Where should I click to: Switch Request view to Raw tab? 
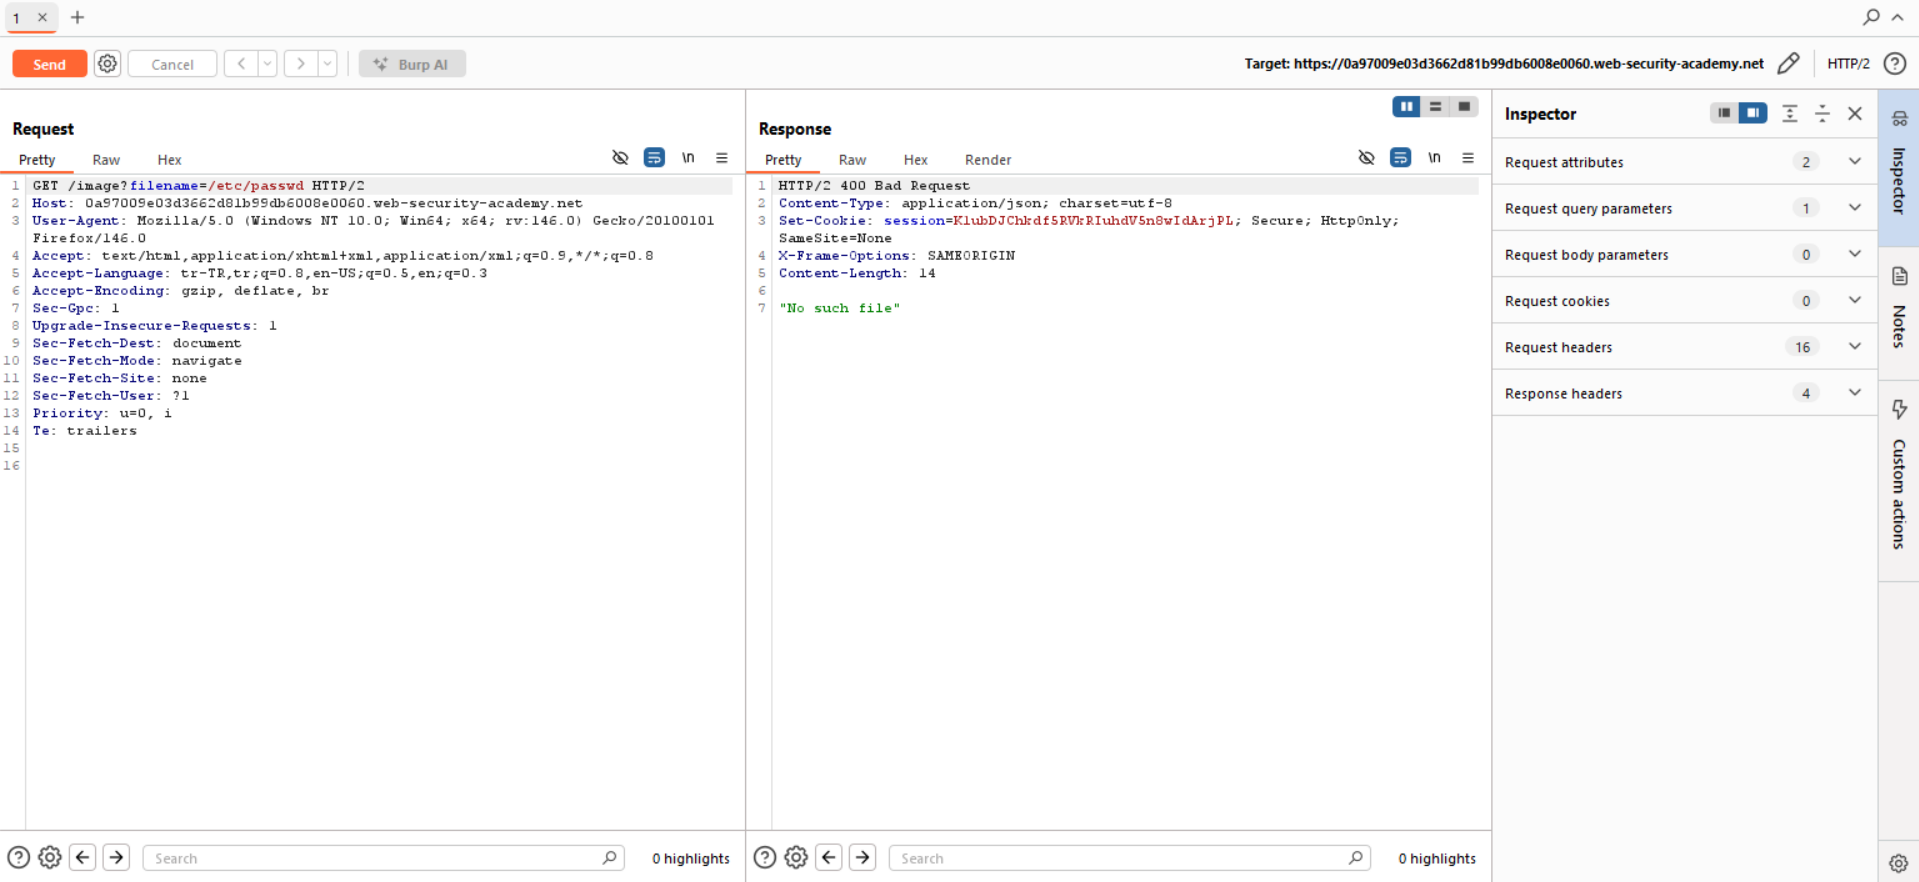point(106,160)
